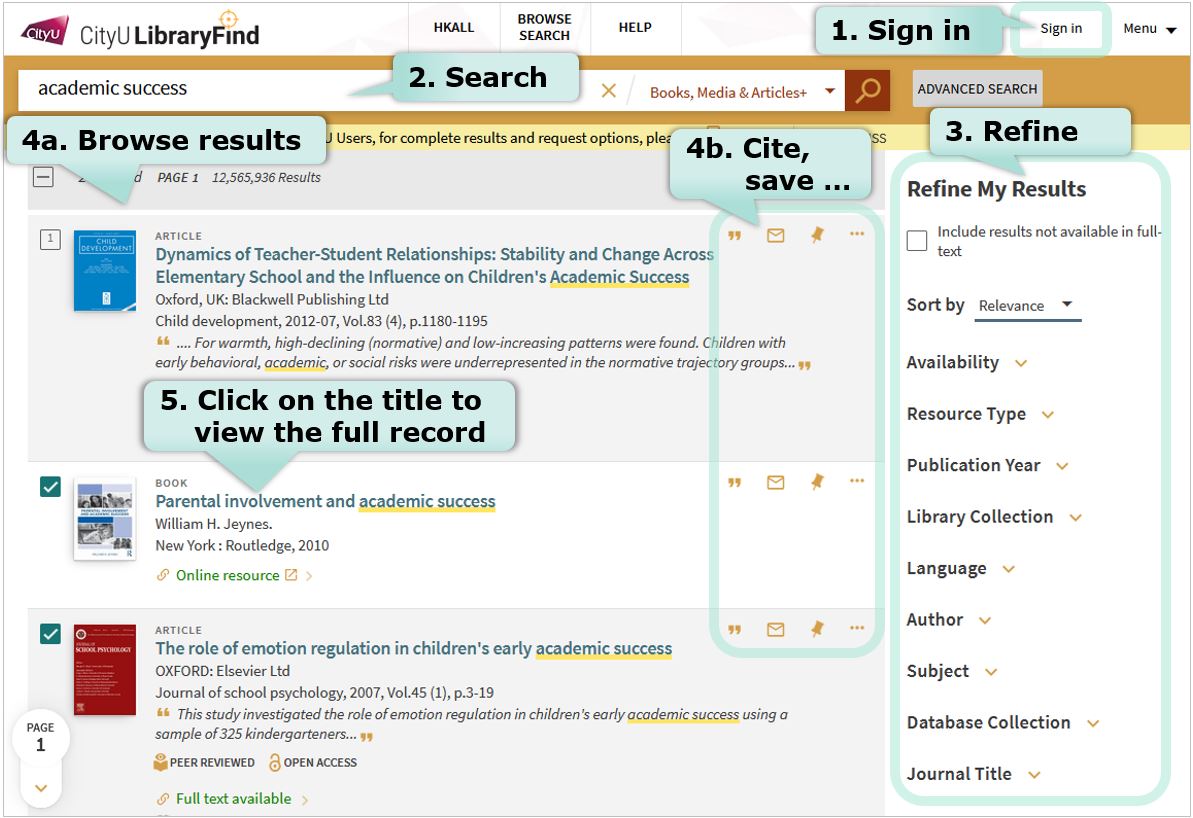Clear the search box using the X icon
The image size is (1193, 818).
click(609, 89)
